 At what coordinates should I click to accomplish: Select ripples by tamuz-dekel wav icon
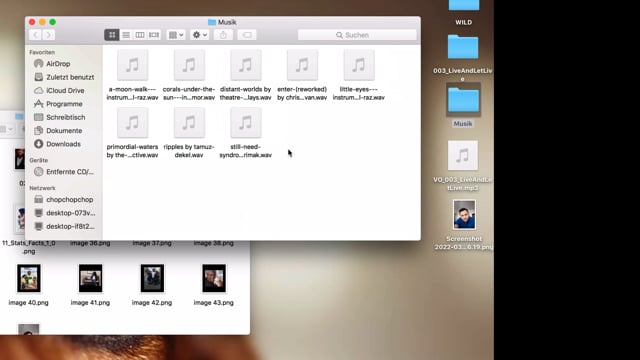189,122
